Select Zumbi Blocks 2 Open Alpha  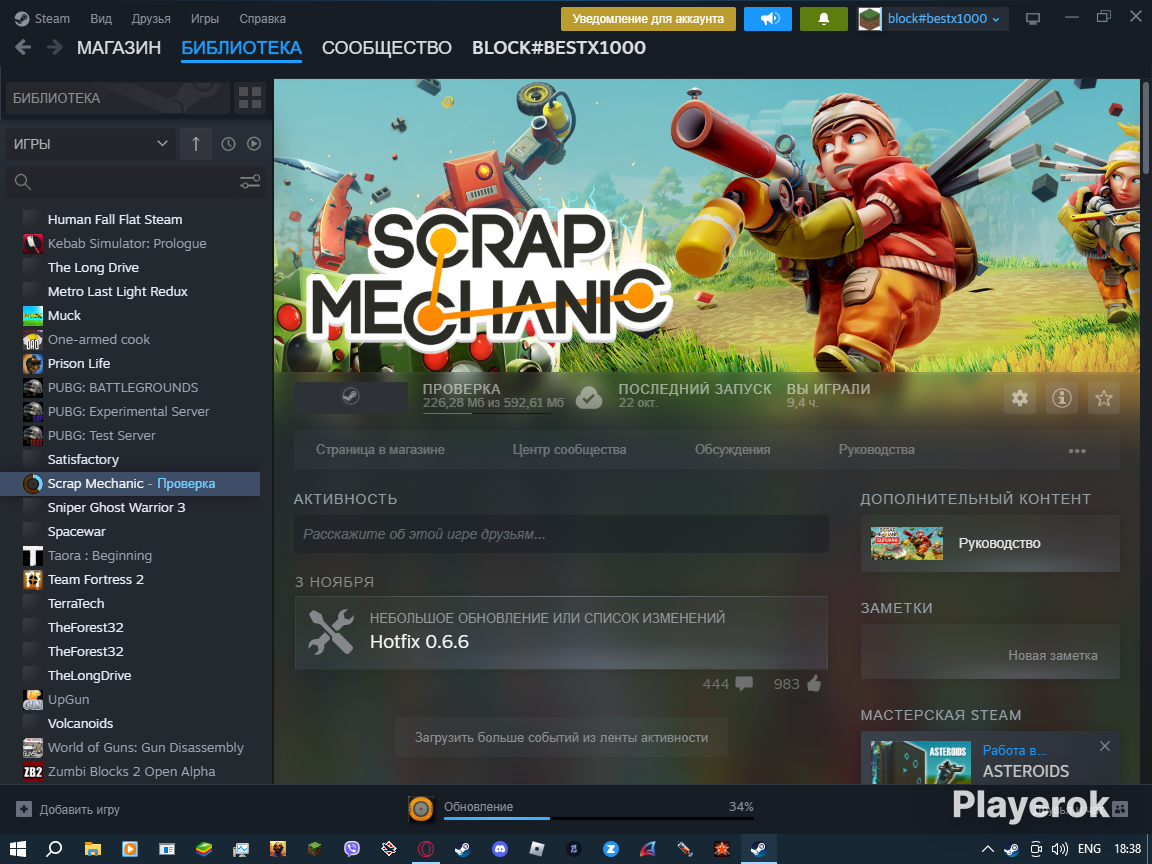pyautogui.click(x=130, y=771)
